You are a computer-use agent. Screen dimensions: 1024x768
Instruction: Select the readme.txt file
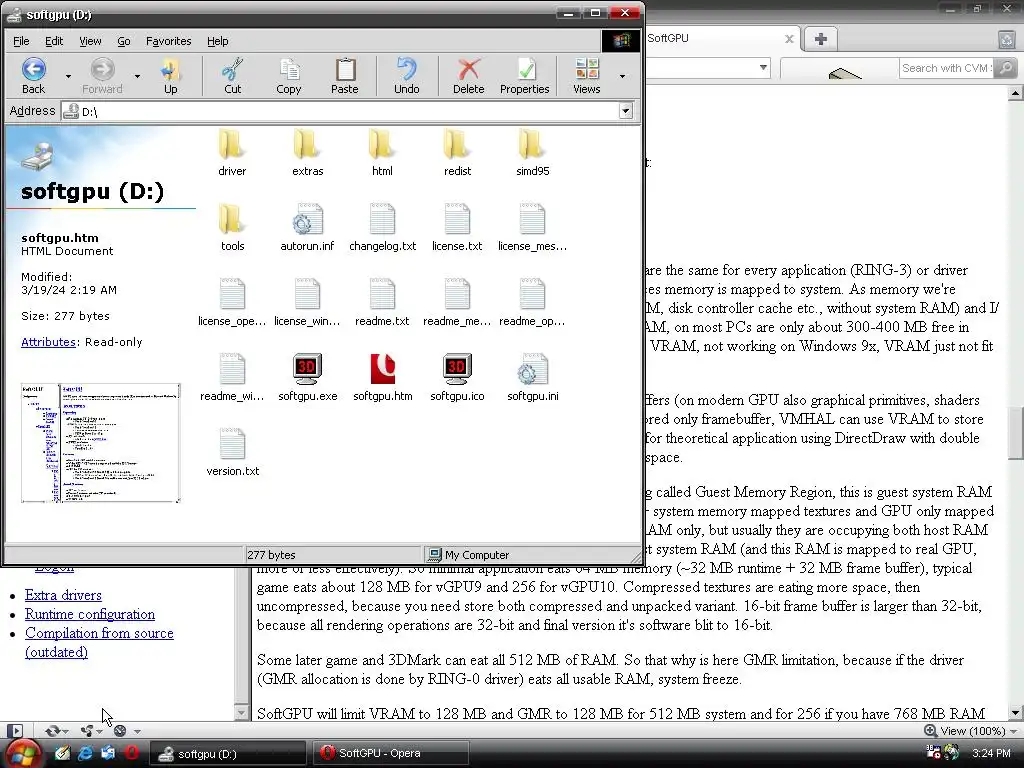[x=382, y=302]
